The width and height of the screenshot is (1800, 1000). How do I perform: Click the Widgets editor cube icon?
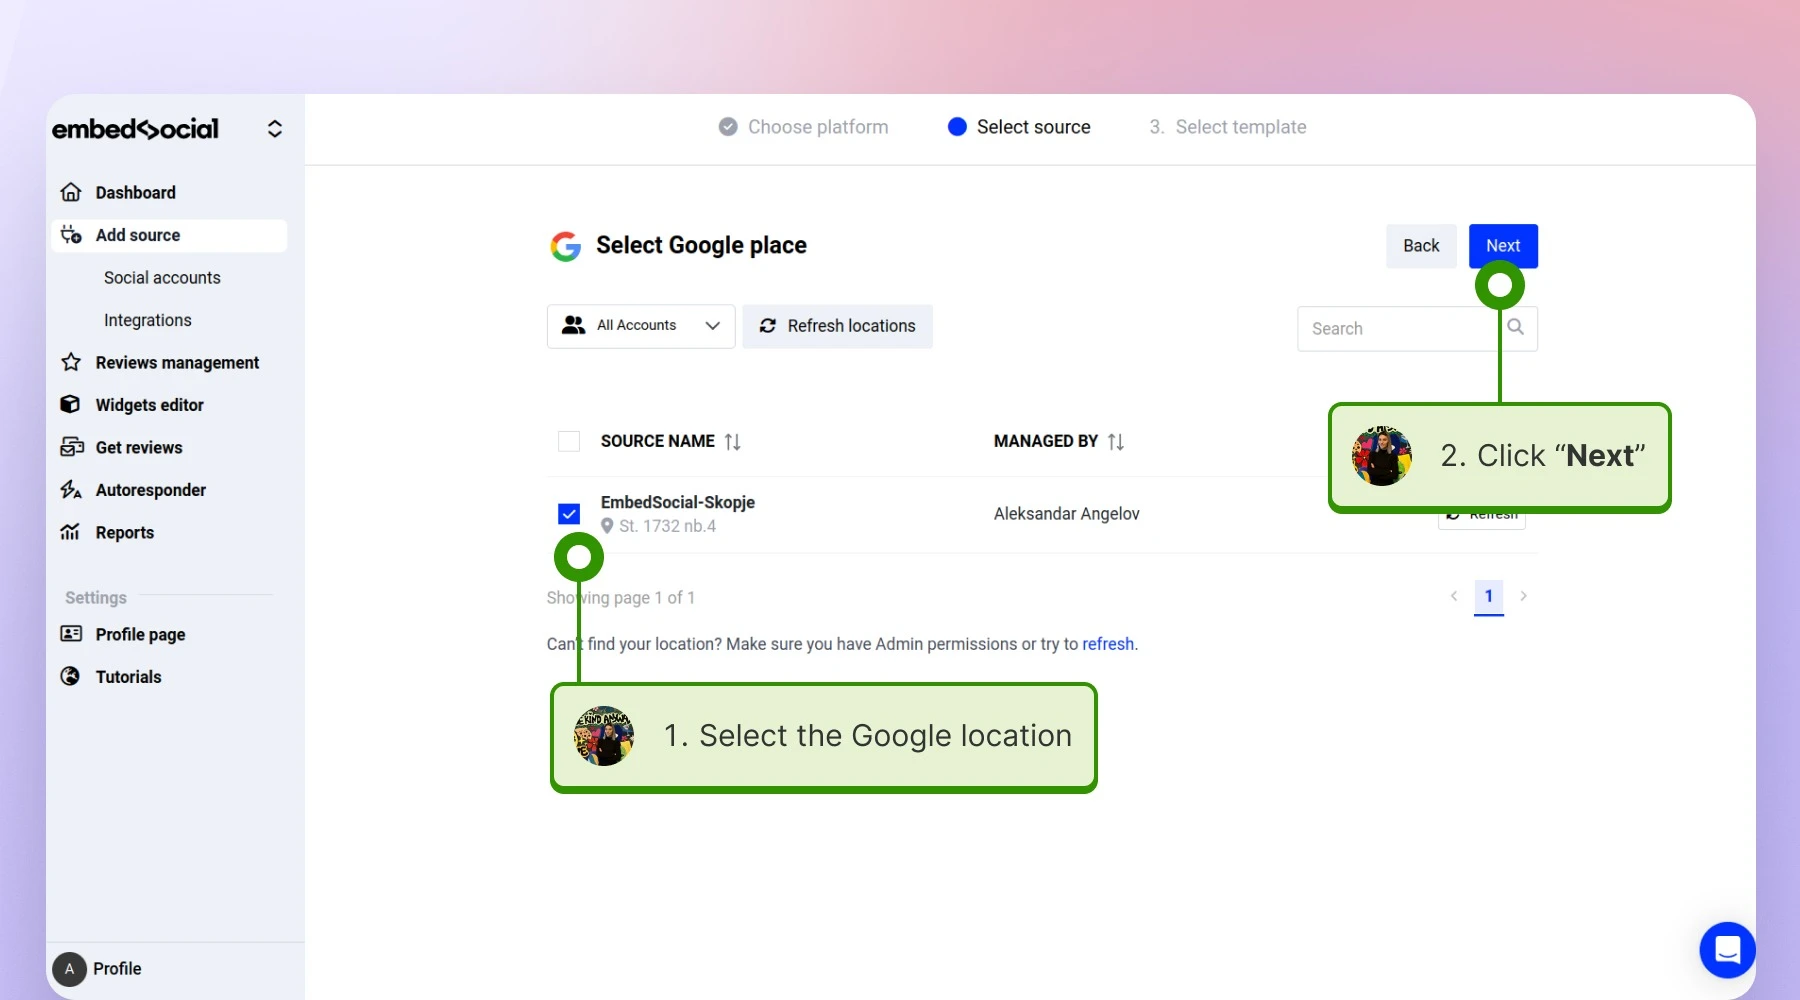tap(70, 404)
